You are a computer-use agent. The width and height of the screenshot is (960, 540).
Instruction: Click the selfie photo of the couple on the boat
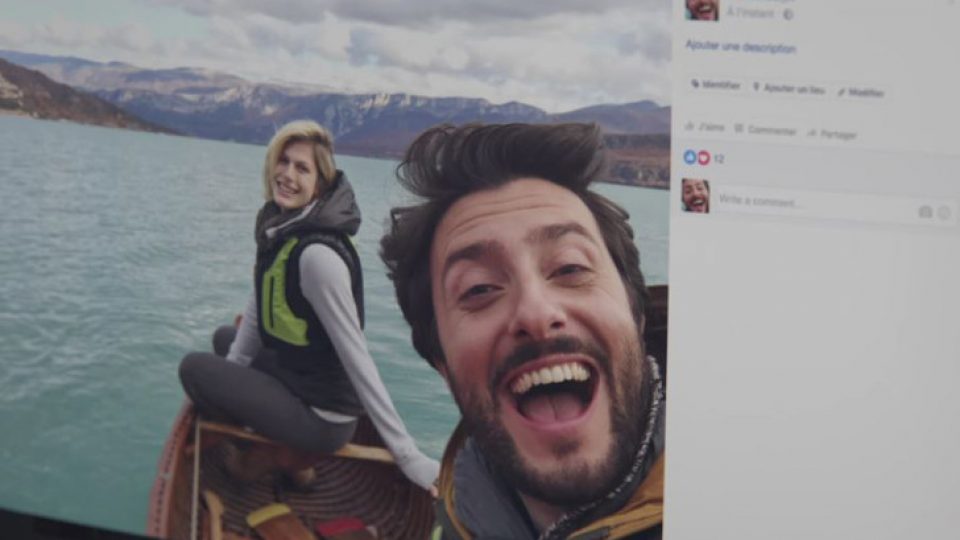pyautogui.click(x=334, y=269)
